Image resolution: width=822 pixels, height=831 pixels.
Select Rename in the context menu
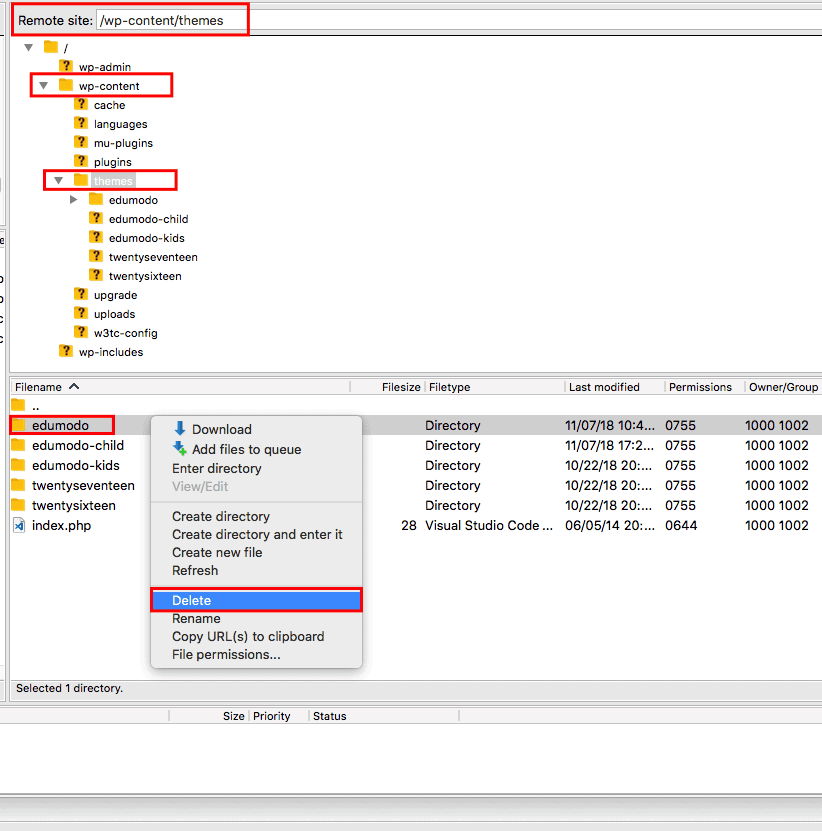click(x=196, y=618)
